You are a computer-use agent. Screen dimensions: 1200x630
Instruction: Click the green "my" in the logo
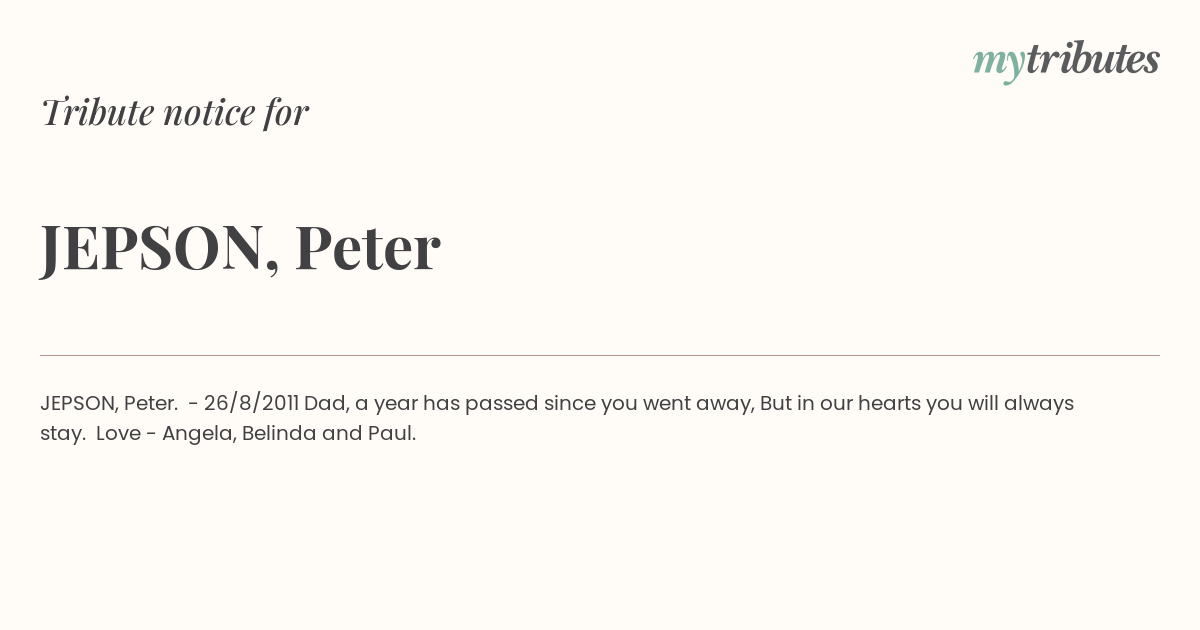tap(999, 64)
